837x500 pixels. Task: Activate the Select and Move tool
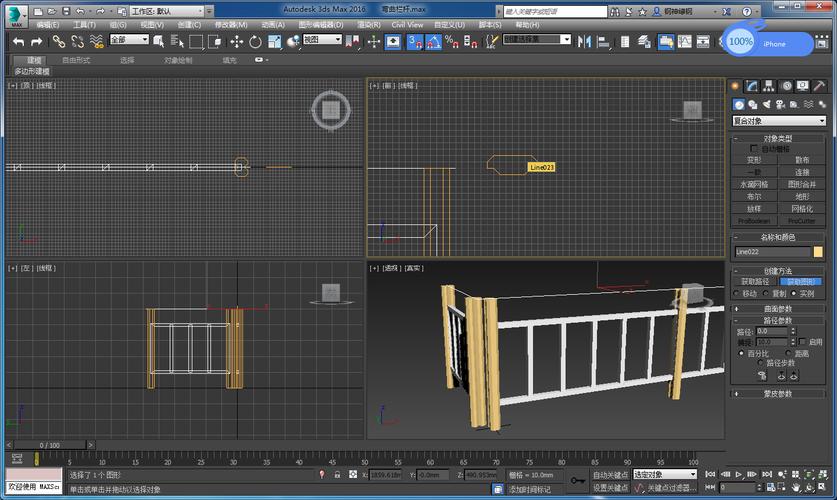[237, 41]
